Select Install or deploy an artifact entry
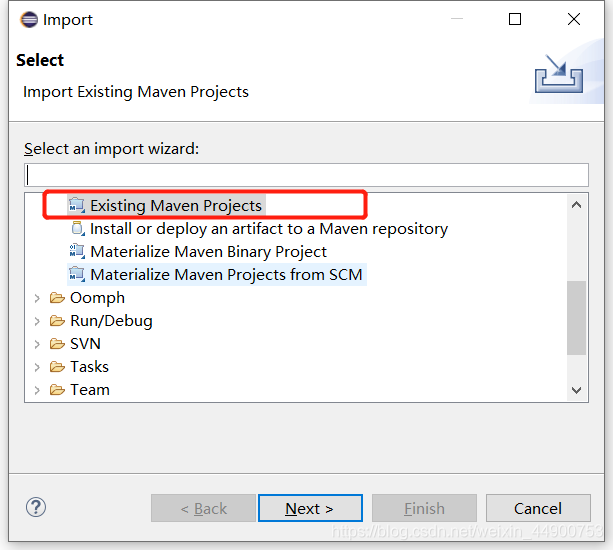613x550 pixels. (x=269, y=229)
